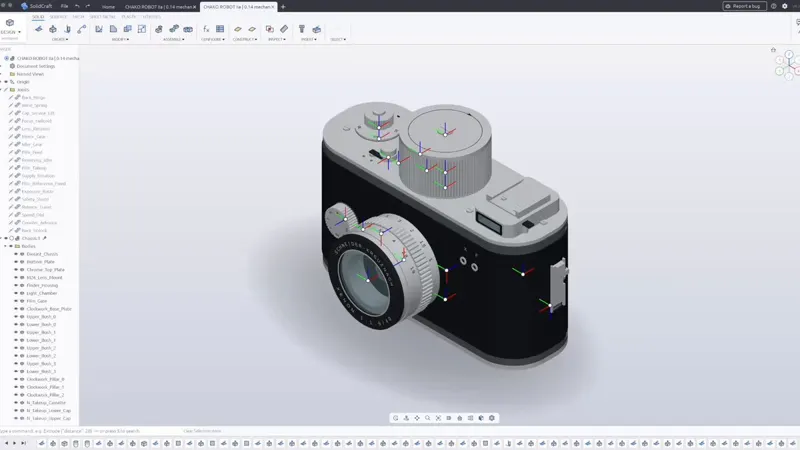The width and height of the screenshot is (800, 450).
Task: Choose the first icon in Modify group
Action: 99,29
